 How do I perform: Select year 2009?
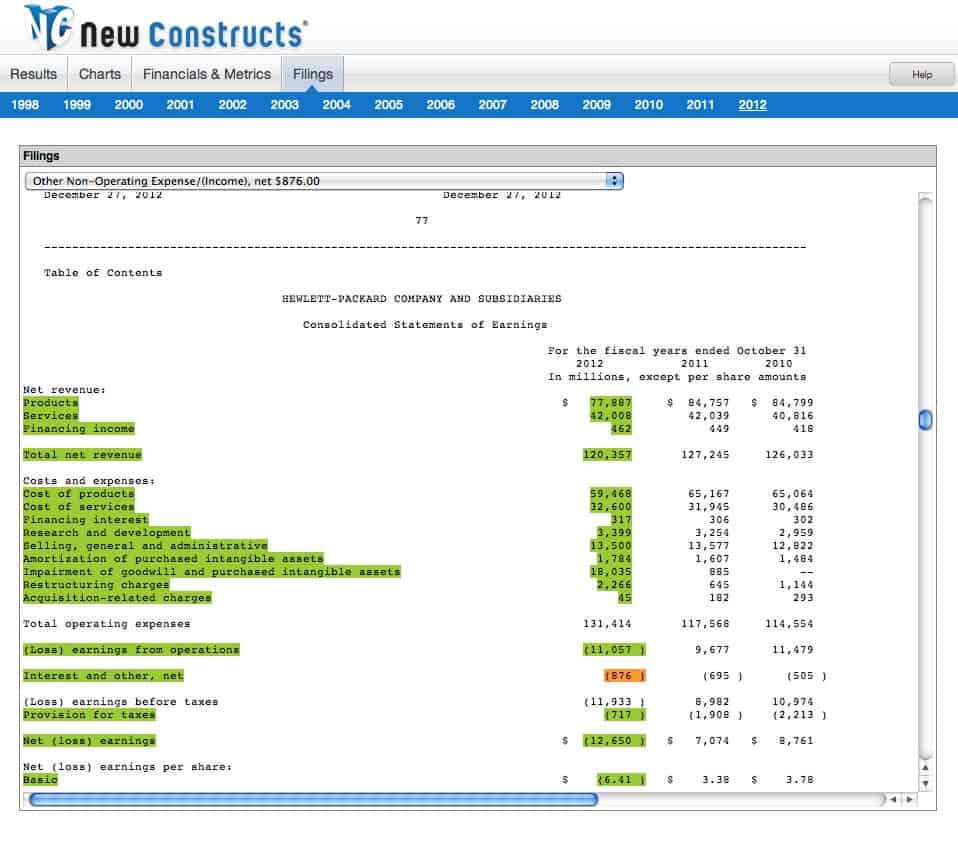(596, 104)
